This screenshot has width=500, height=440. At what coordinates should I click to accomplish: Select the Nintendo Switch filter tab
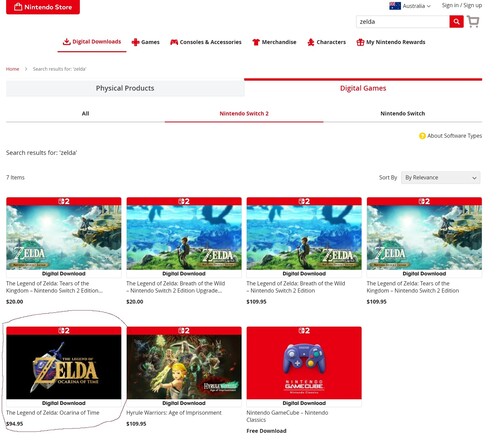(x=403, y=114)
